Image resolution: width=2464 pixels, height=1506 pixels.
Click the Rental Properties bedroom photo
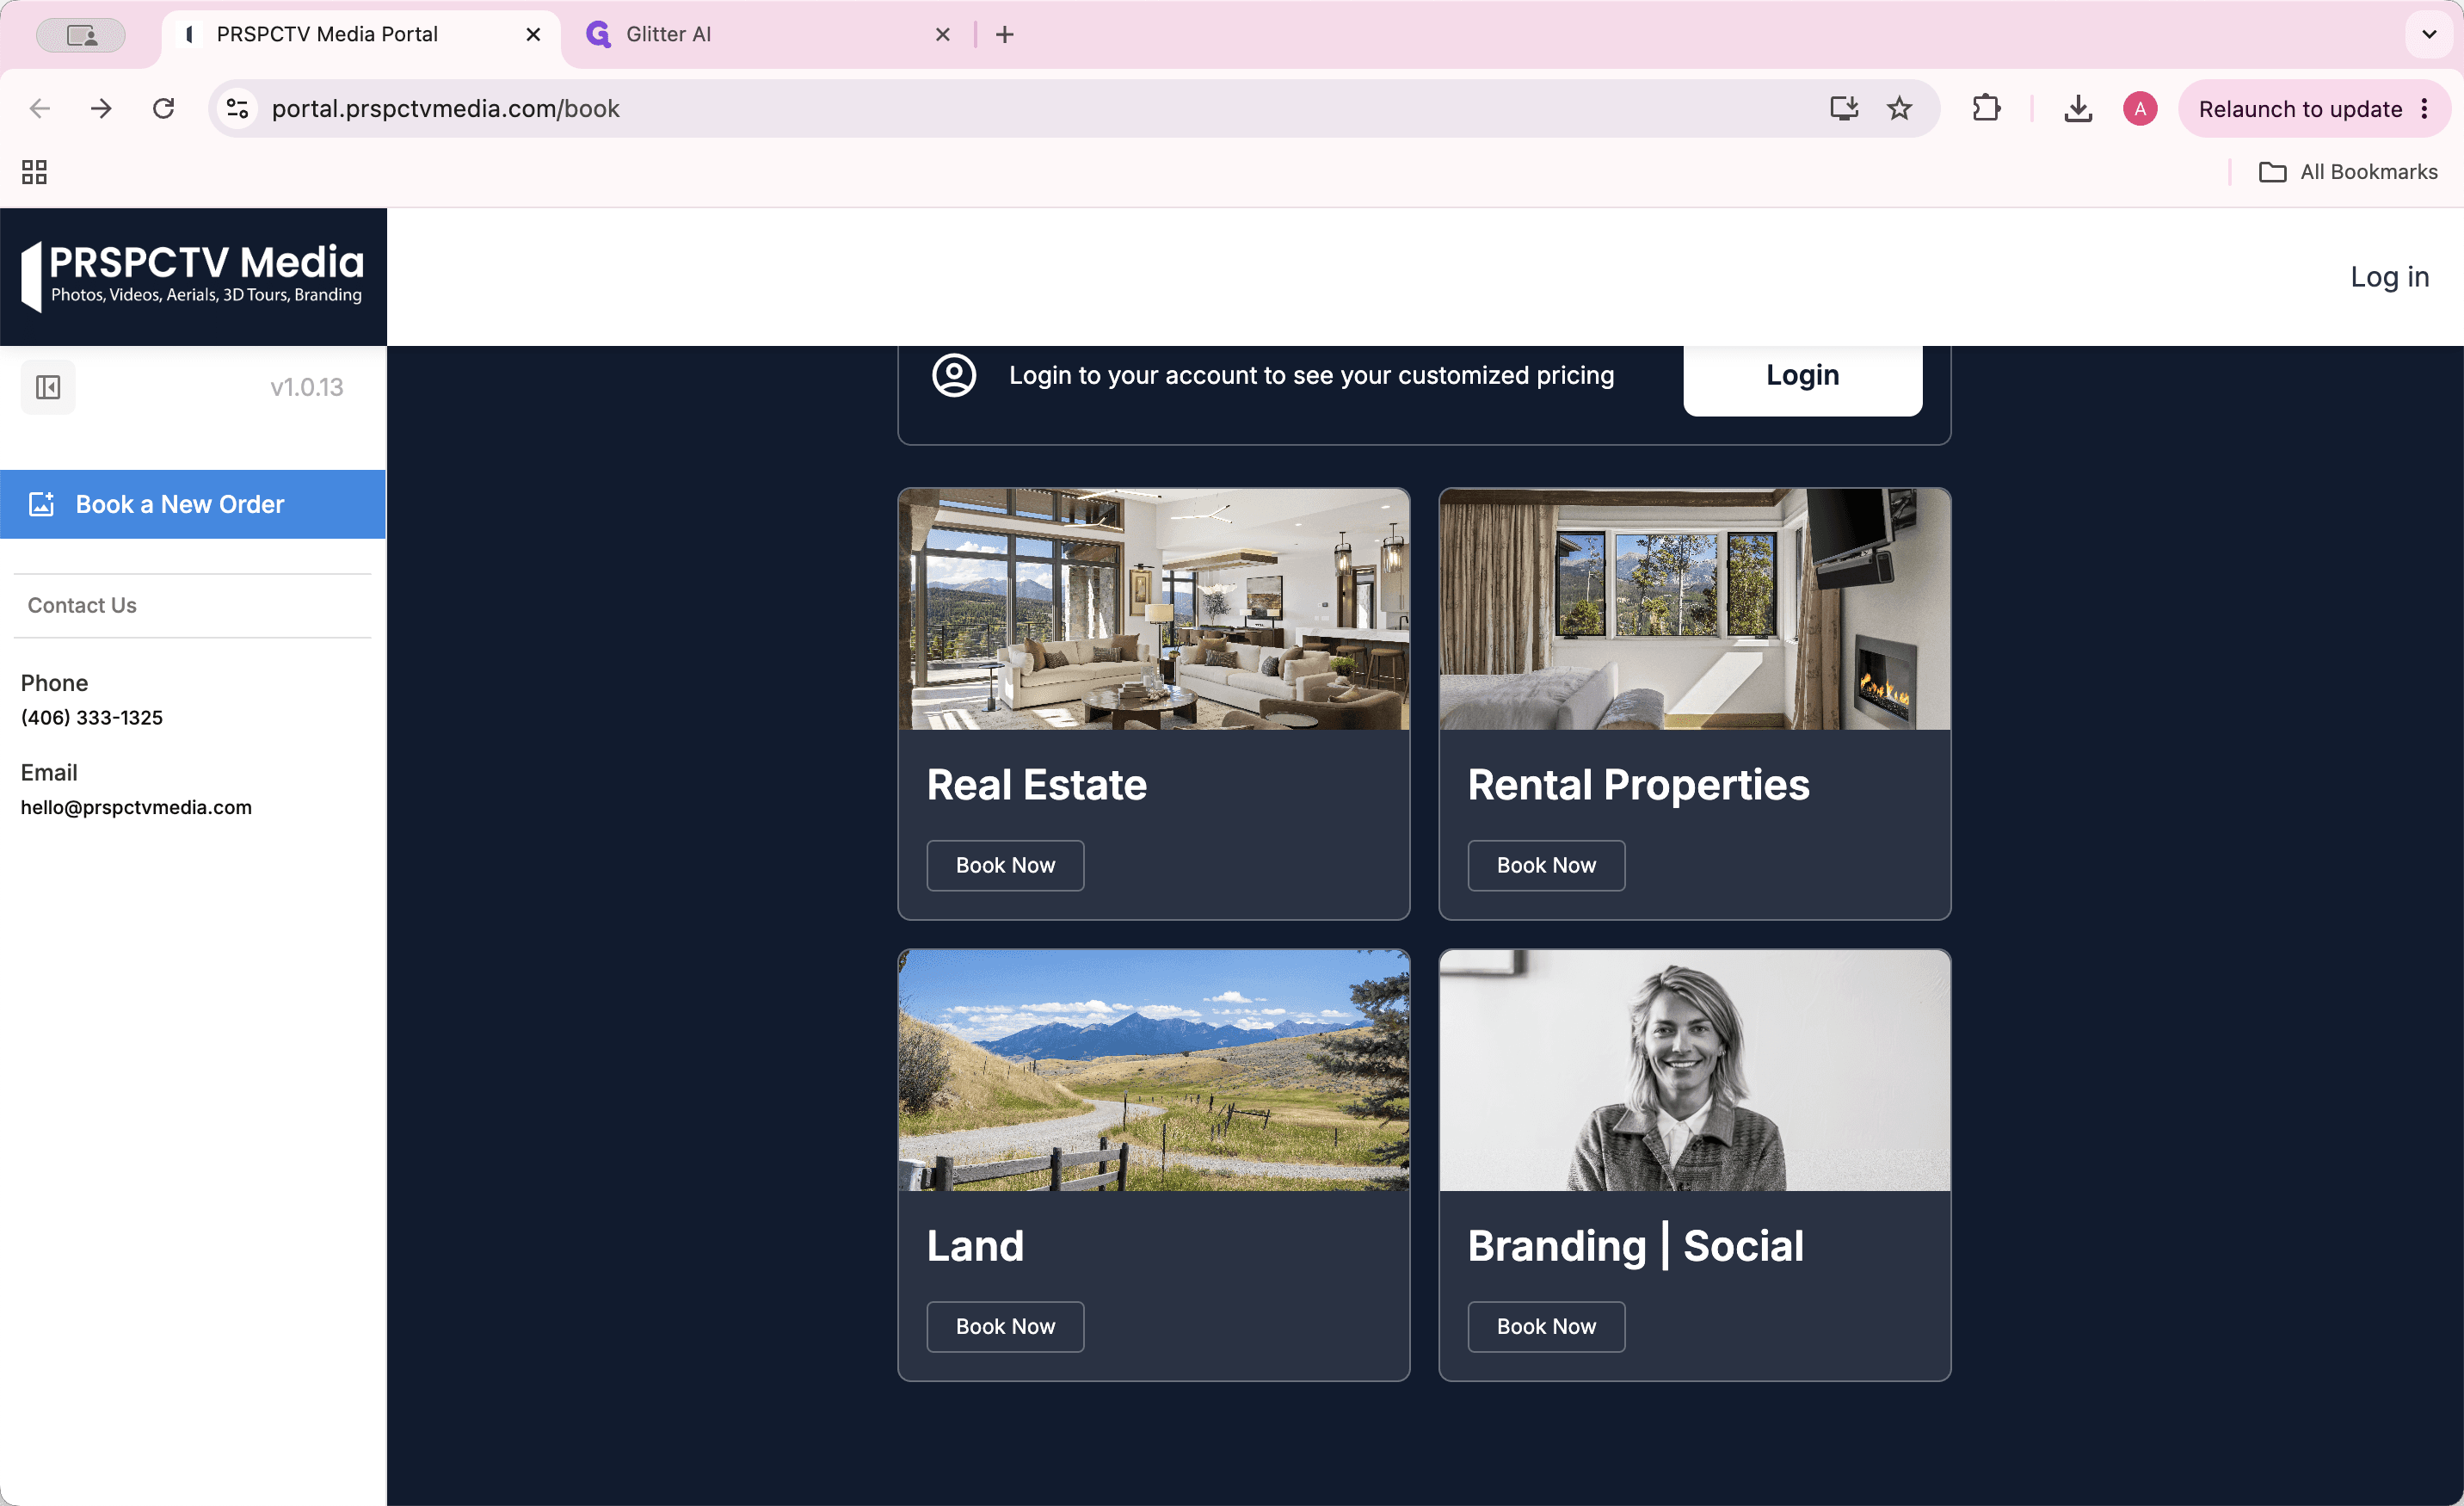1695,609
